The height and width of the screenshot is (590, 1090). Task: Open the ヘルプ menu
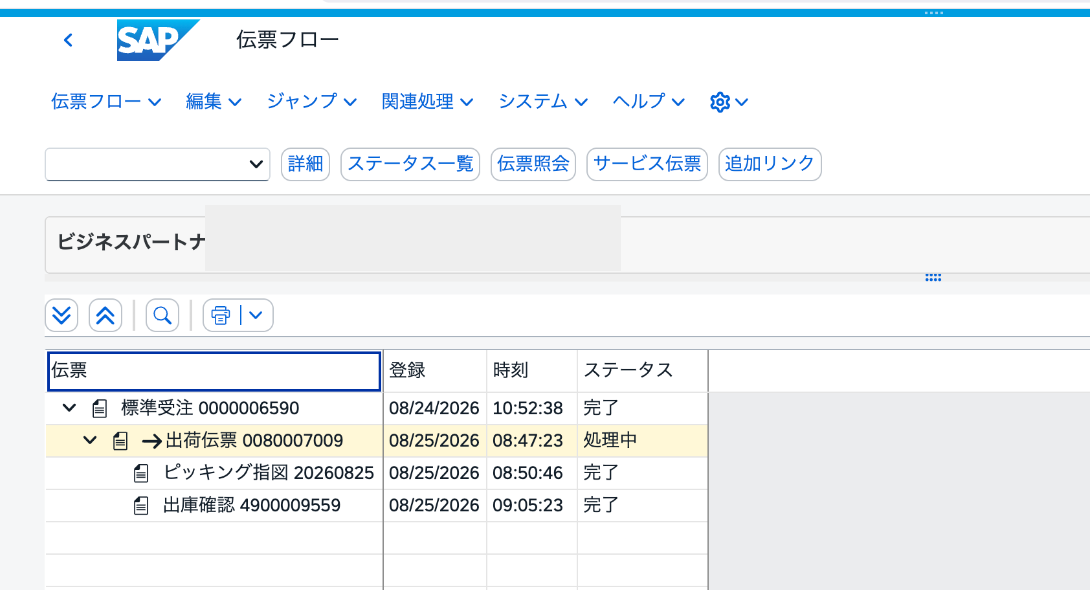(649, 101)
